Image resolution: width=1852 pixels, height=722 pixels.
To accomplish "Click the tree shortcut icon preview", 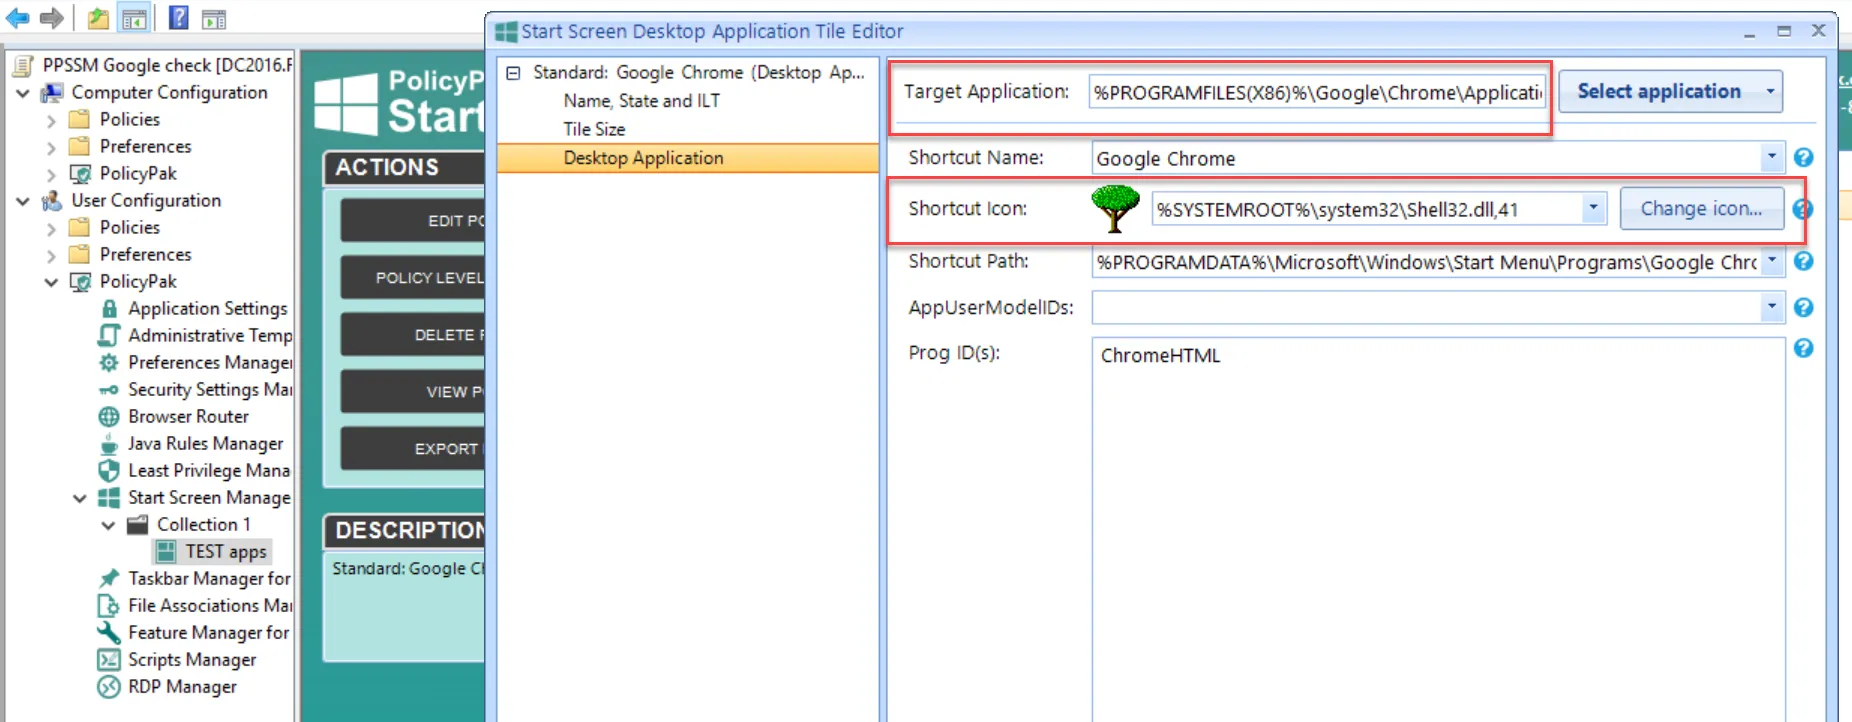I will tap(1115, 208).
